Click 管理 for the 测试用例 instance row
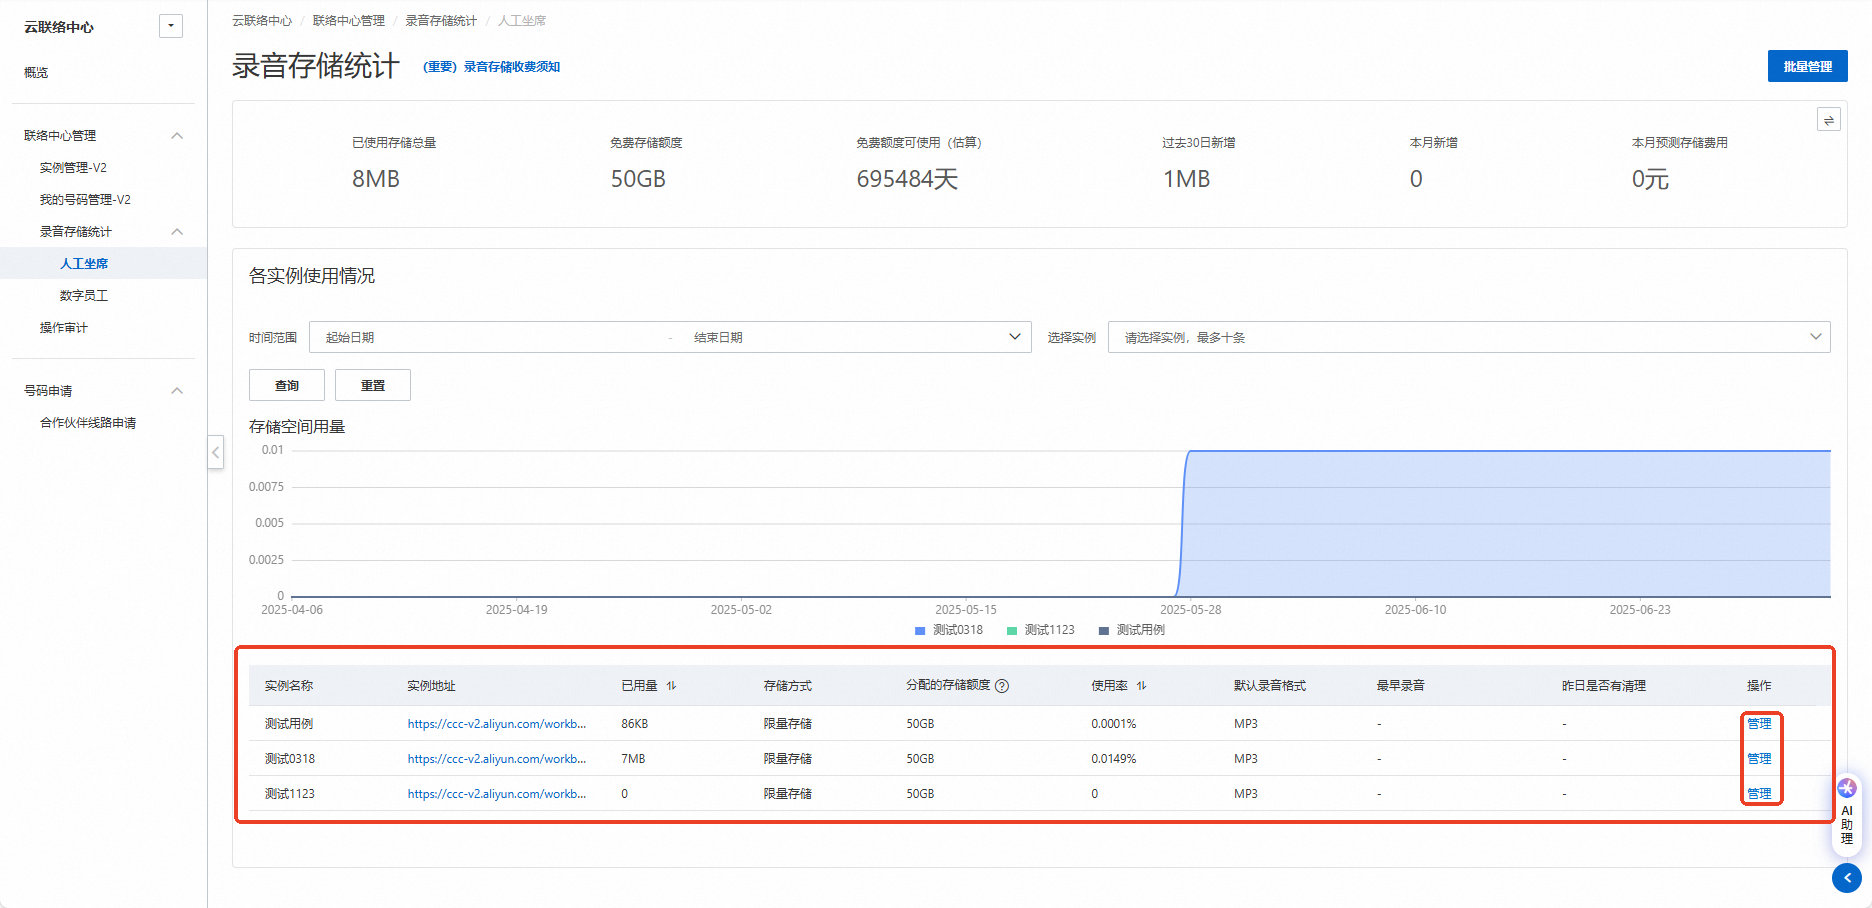The image size is (1872, 908). (x=1759, y=724)
